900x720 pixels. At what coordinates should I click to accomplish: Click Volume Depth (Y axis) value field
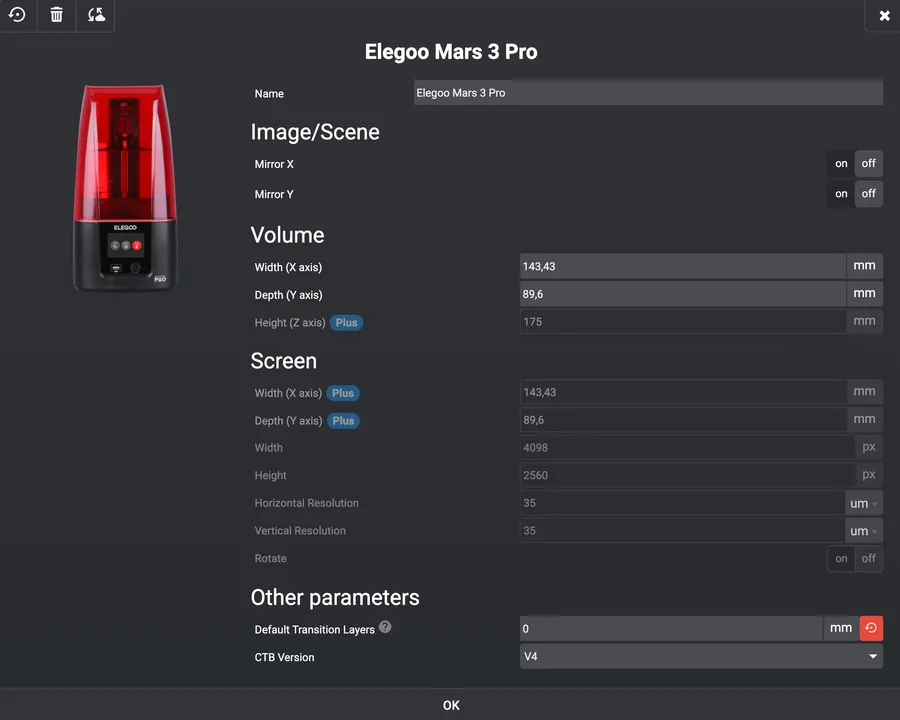coord(682,294)
